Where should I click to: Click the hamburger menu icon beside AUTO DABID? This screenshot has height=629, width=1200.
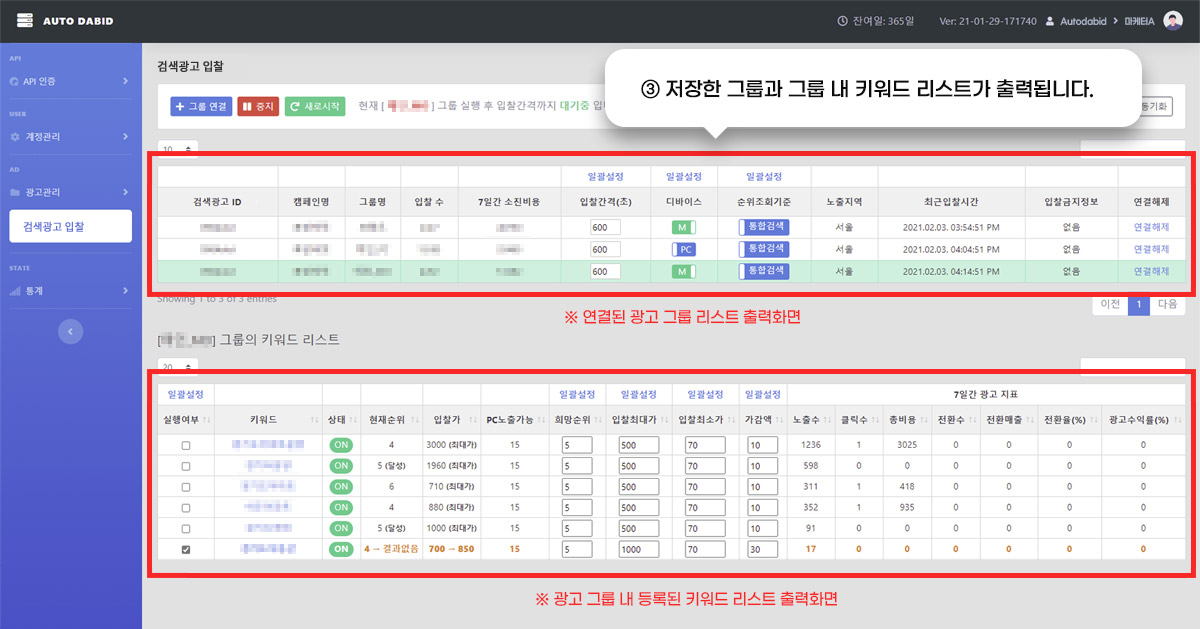click(25, 20)
